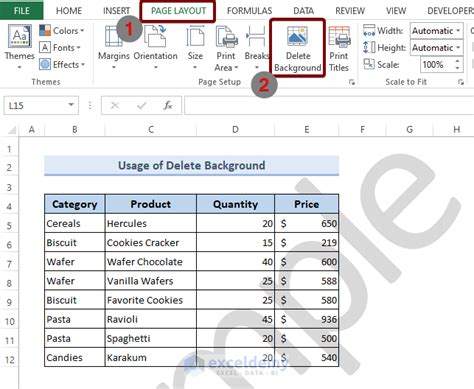
Task: Open the Orientation menu
Action: coord(155,48)
